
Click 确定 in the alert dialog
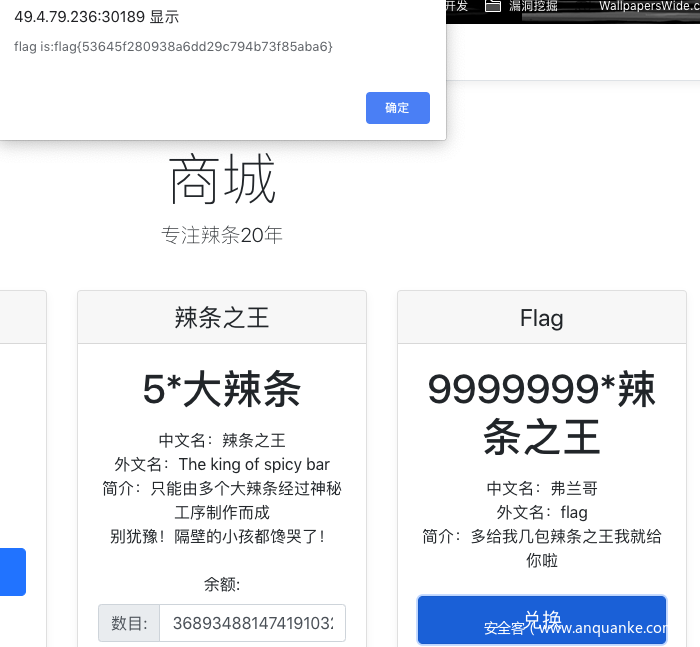click(397, 108)
